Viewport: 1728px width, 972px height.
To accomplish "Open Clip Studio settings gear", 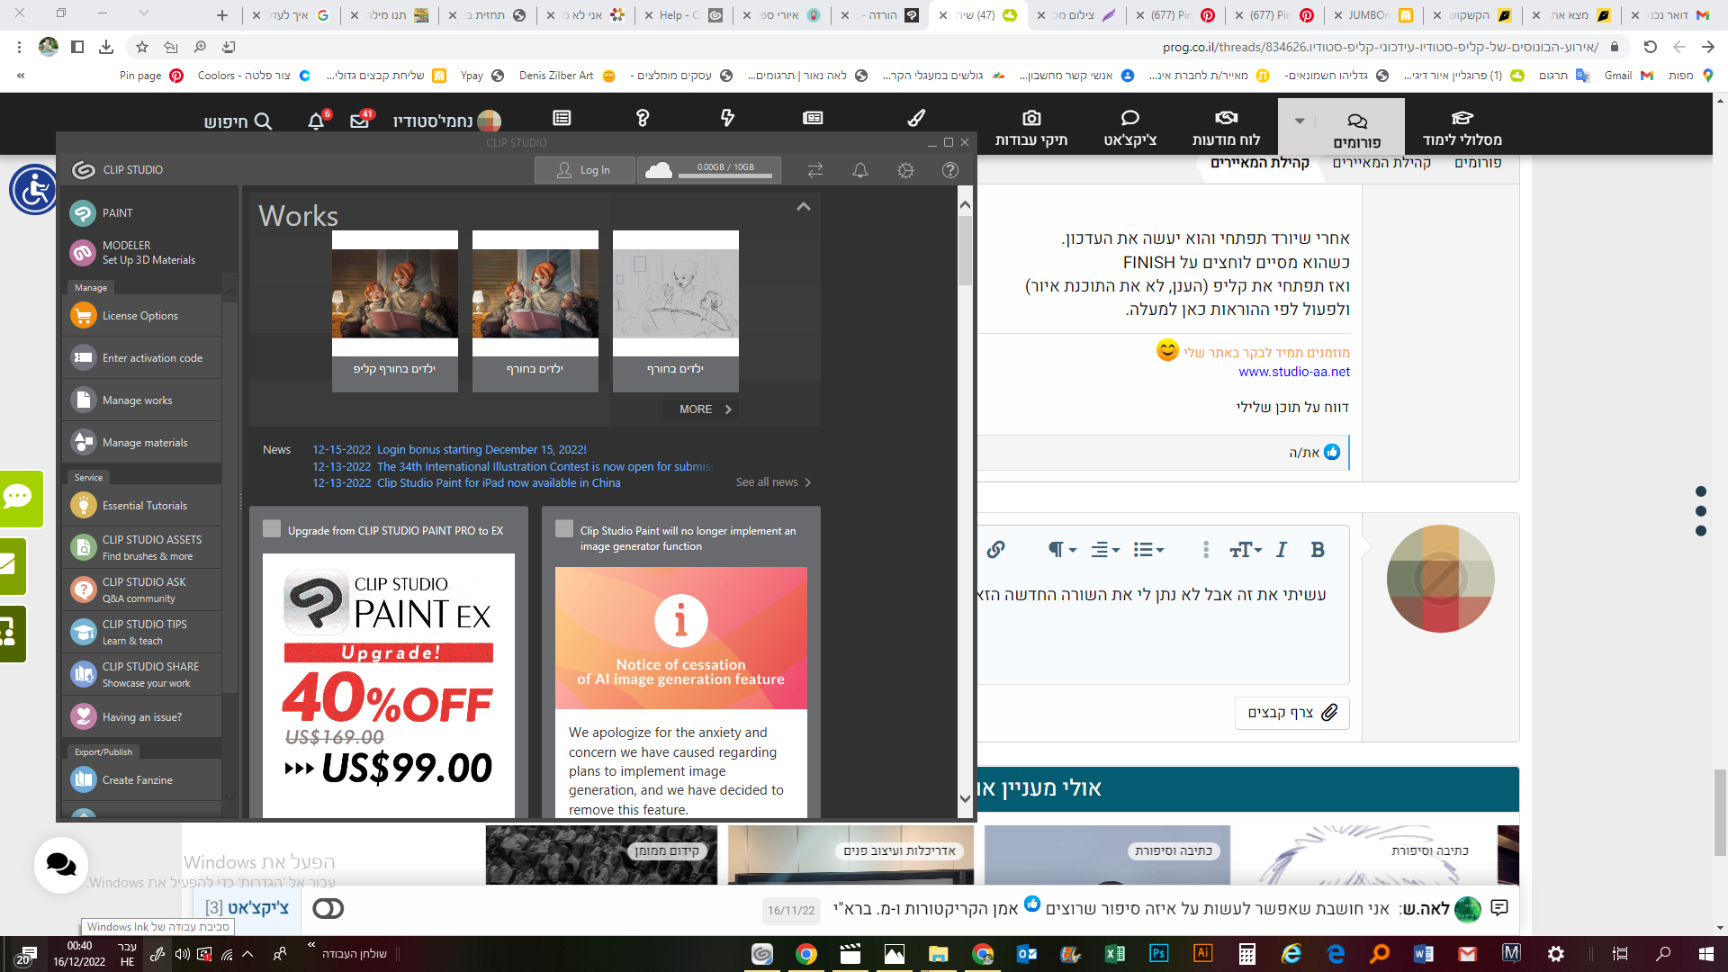I will 905,170.
